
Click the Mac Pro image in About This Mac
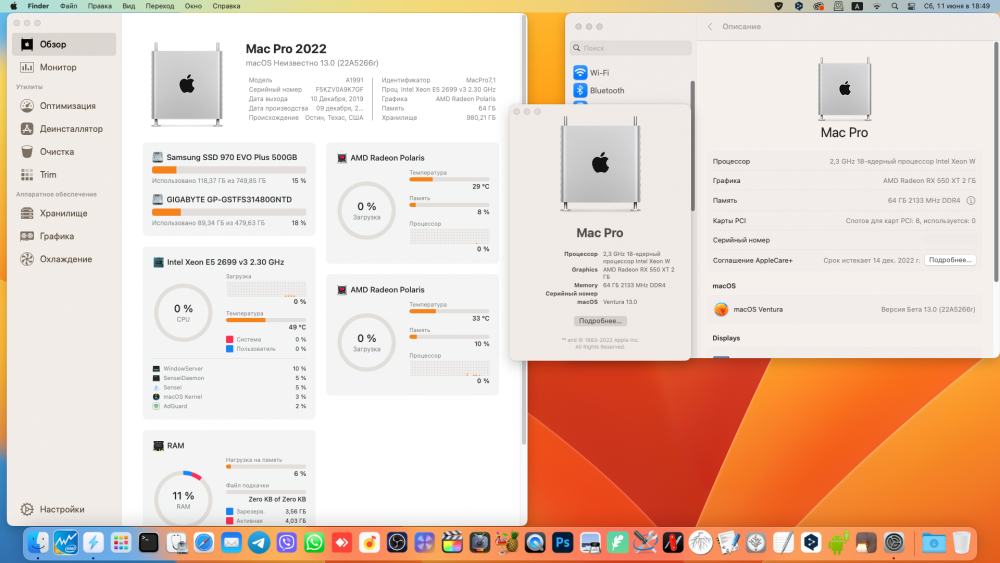[600, 165]
